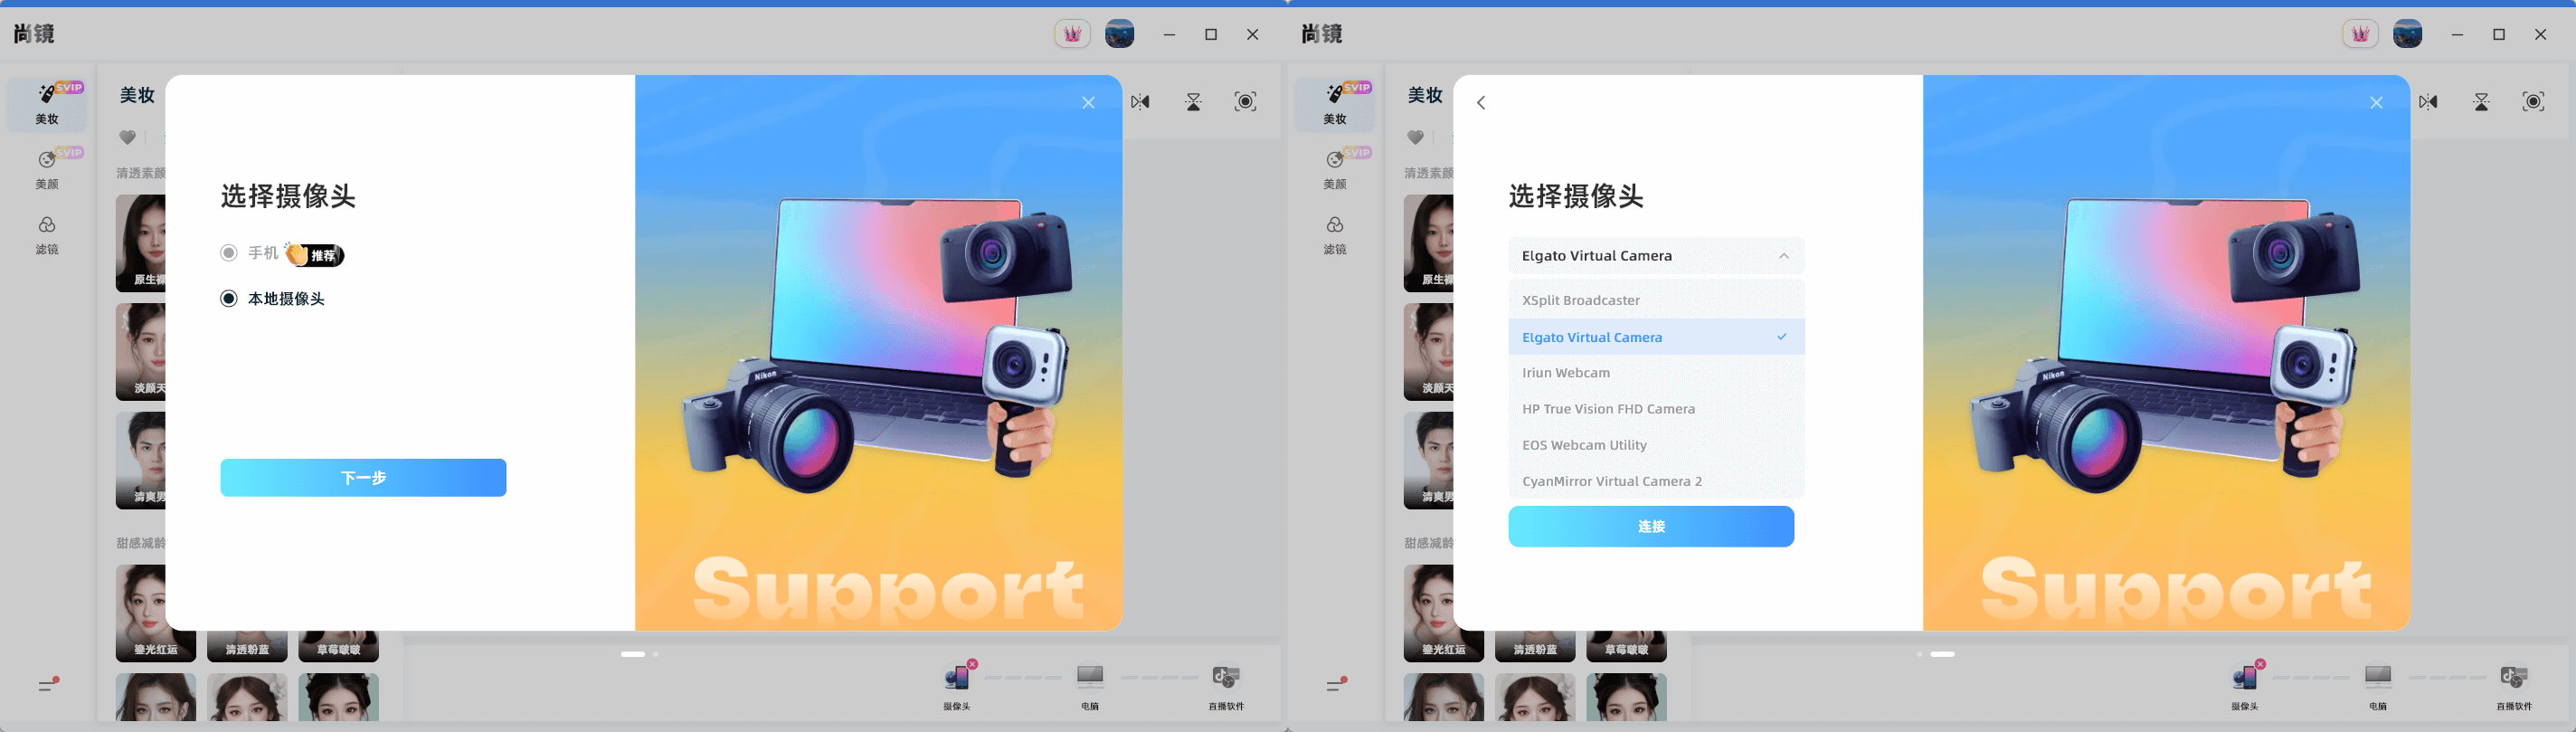Toggle mirror flip icon in the left window

pyautogui.click(x=1141, y=102)
